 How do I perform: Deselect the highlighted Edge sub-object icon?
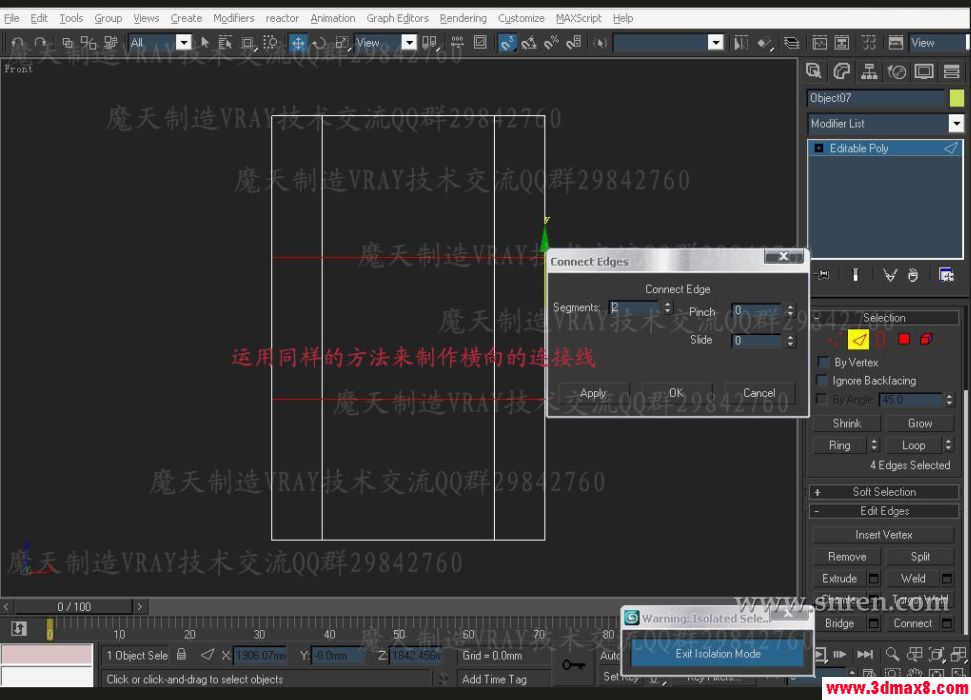[x=858, y=340]
